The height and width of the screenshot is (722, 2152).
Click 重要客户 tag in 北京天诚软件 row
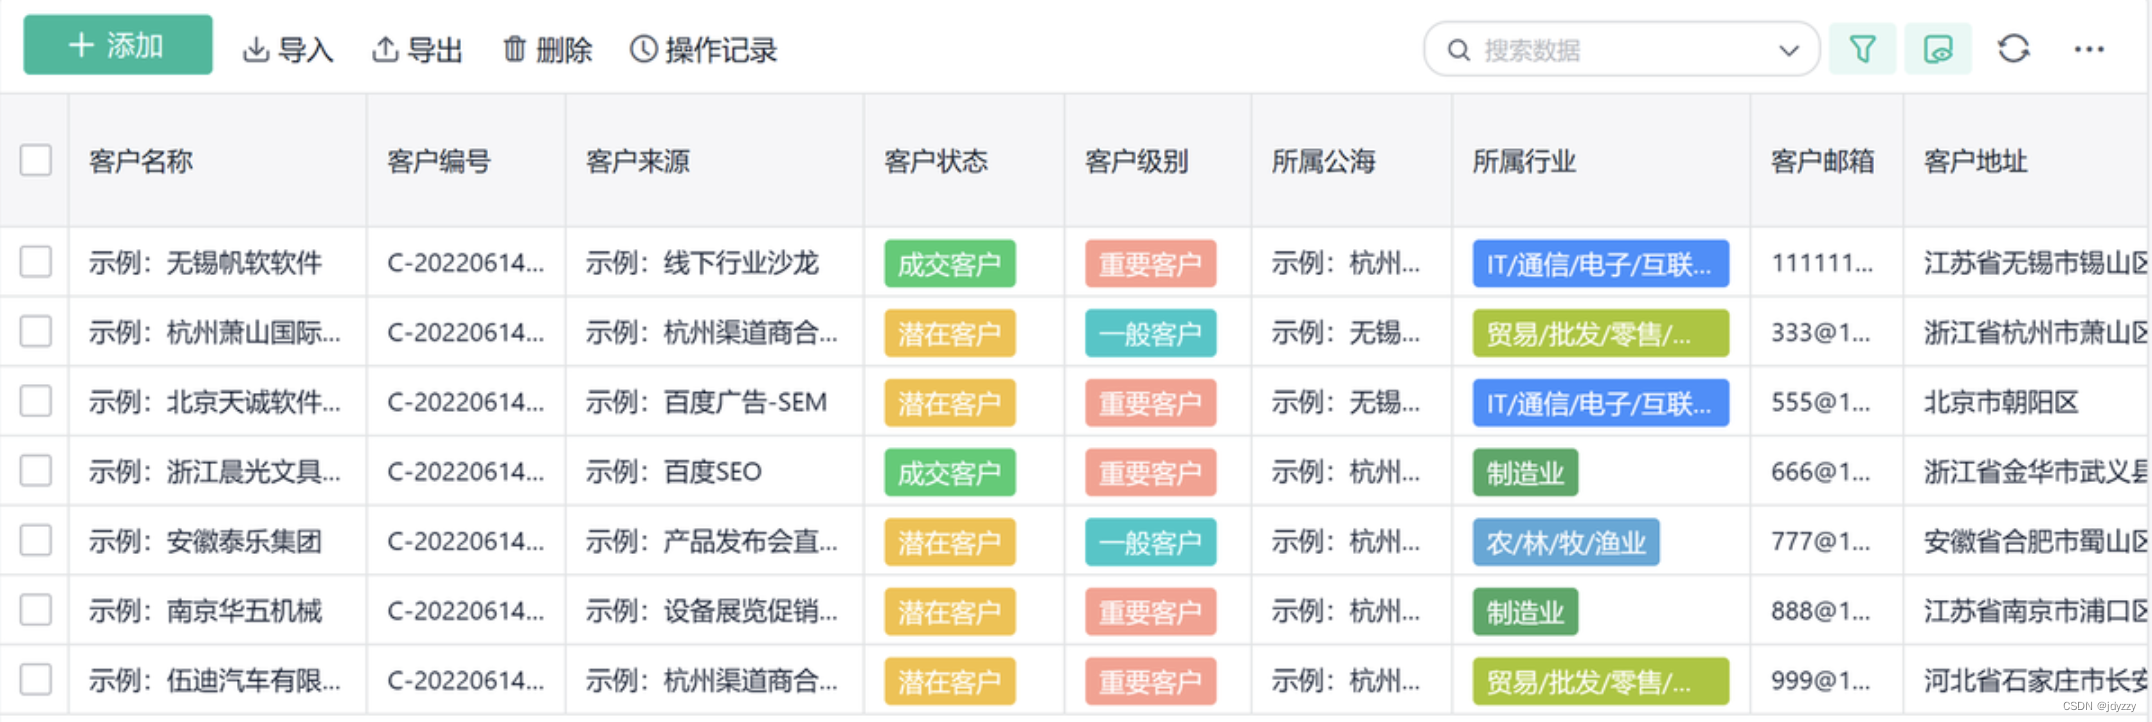point(1151,403)
